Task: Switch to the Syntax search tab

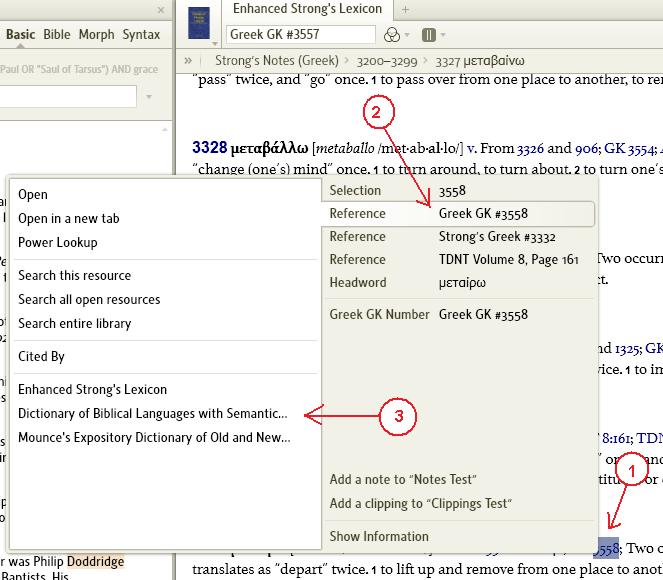Action: pos(141,34)
